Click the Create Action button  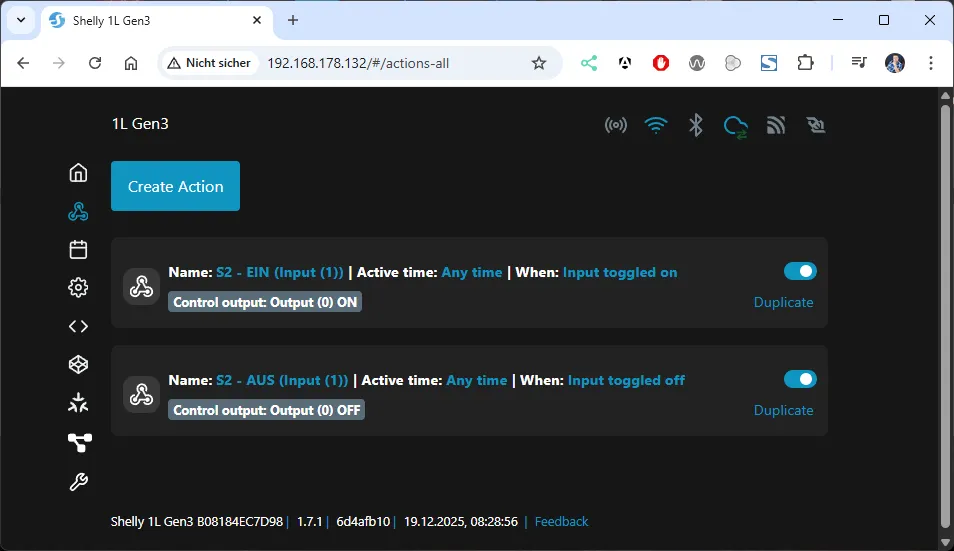pos(175,186)
